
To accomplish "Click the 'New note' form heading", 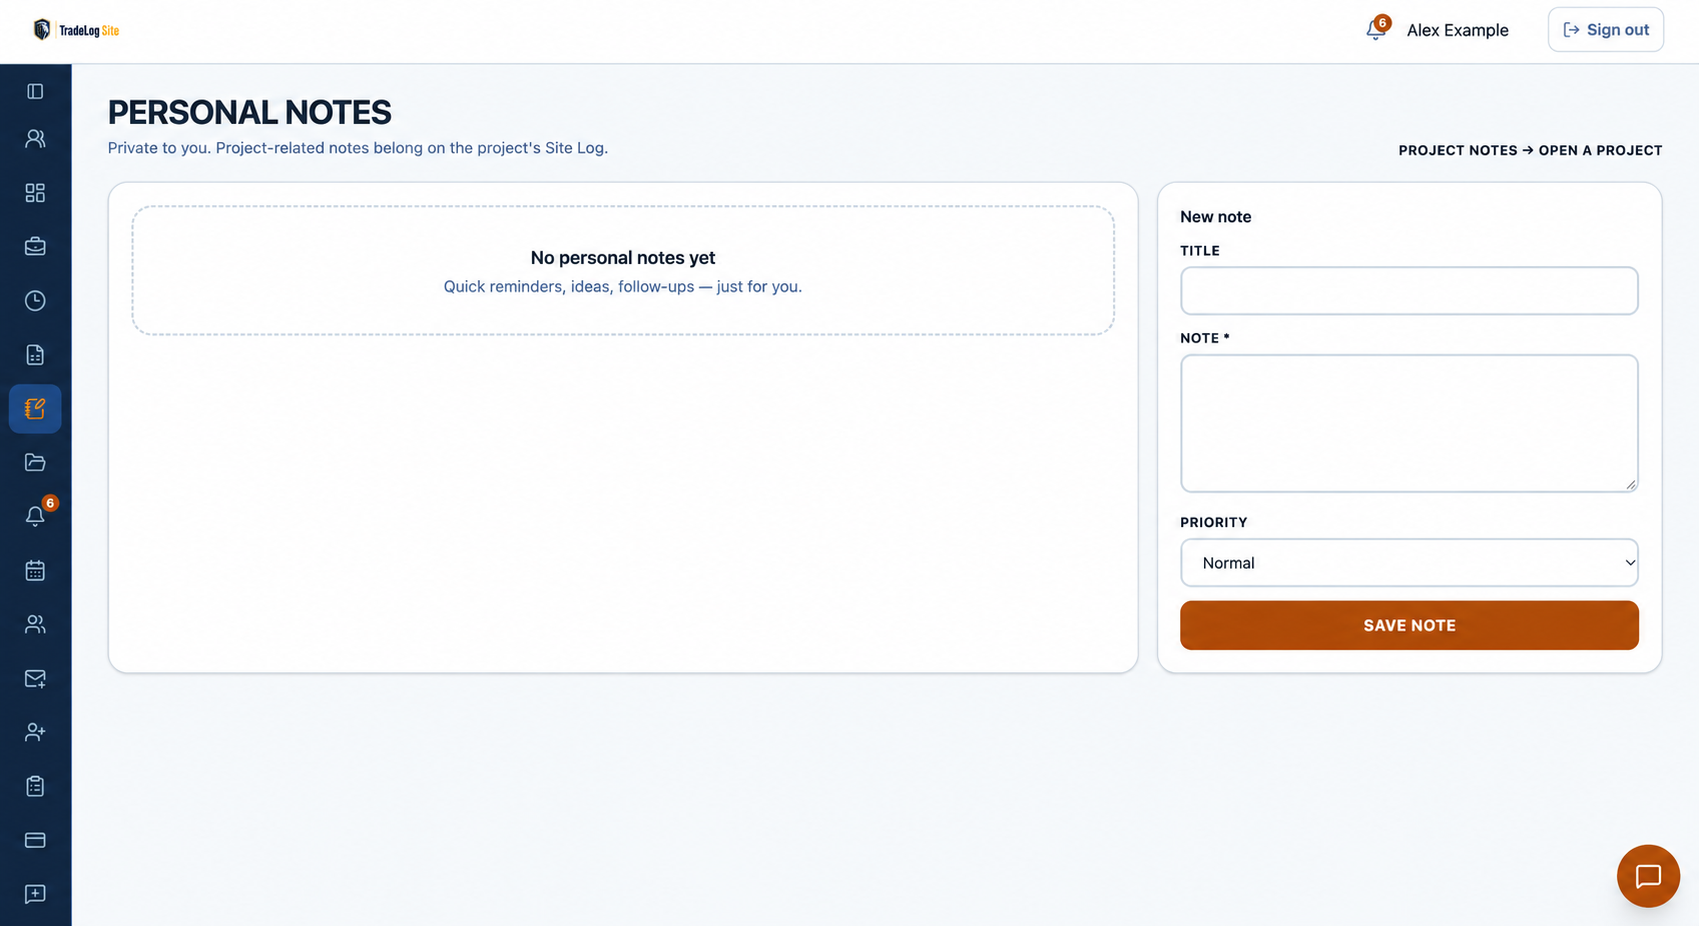I will click(1215, 217).
